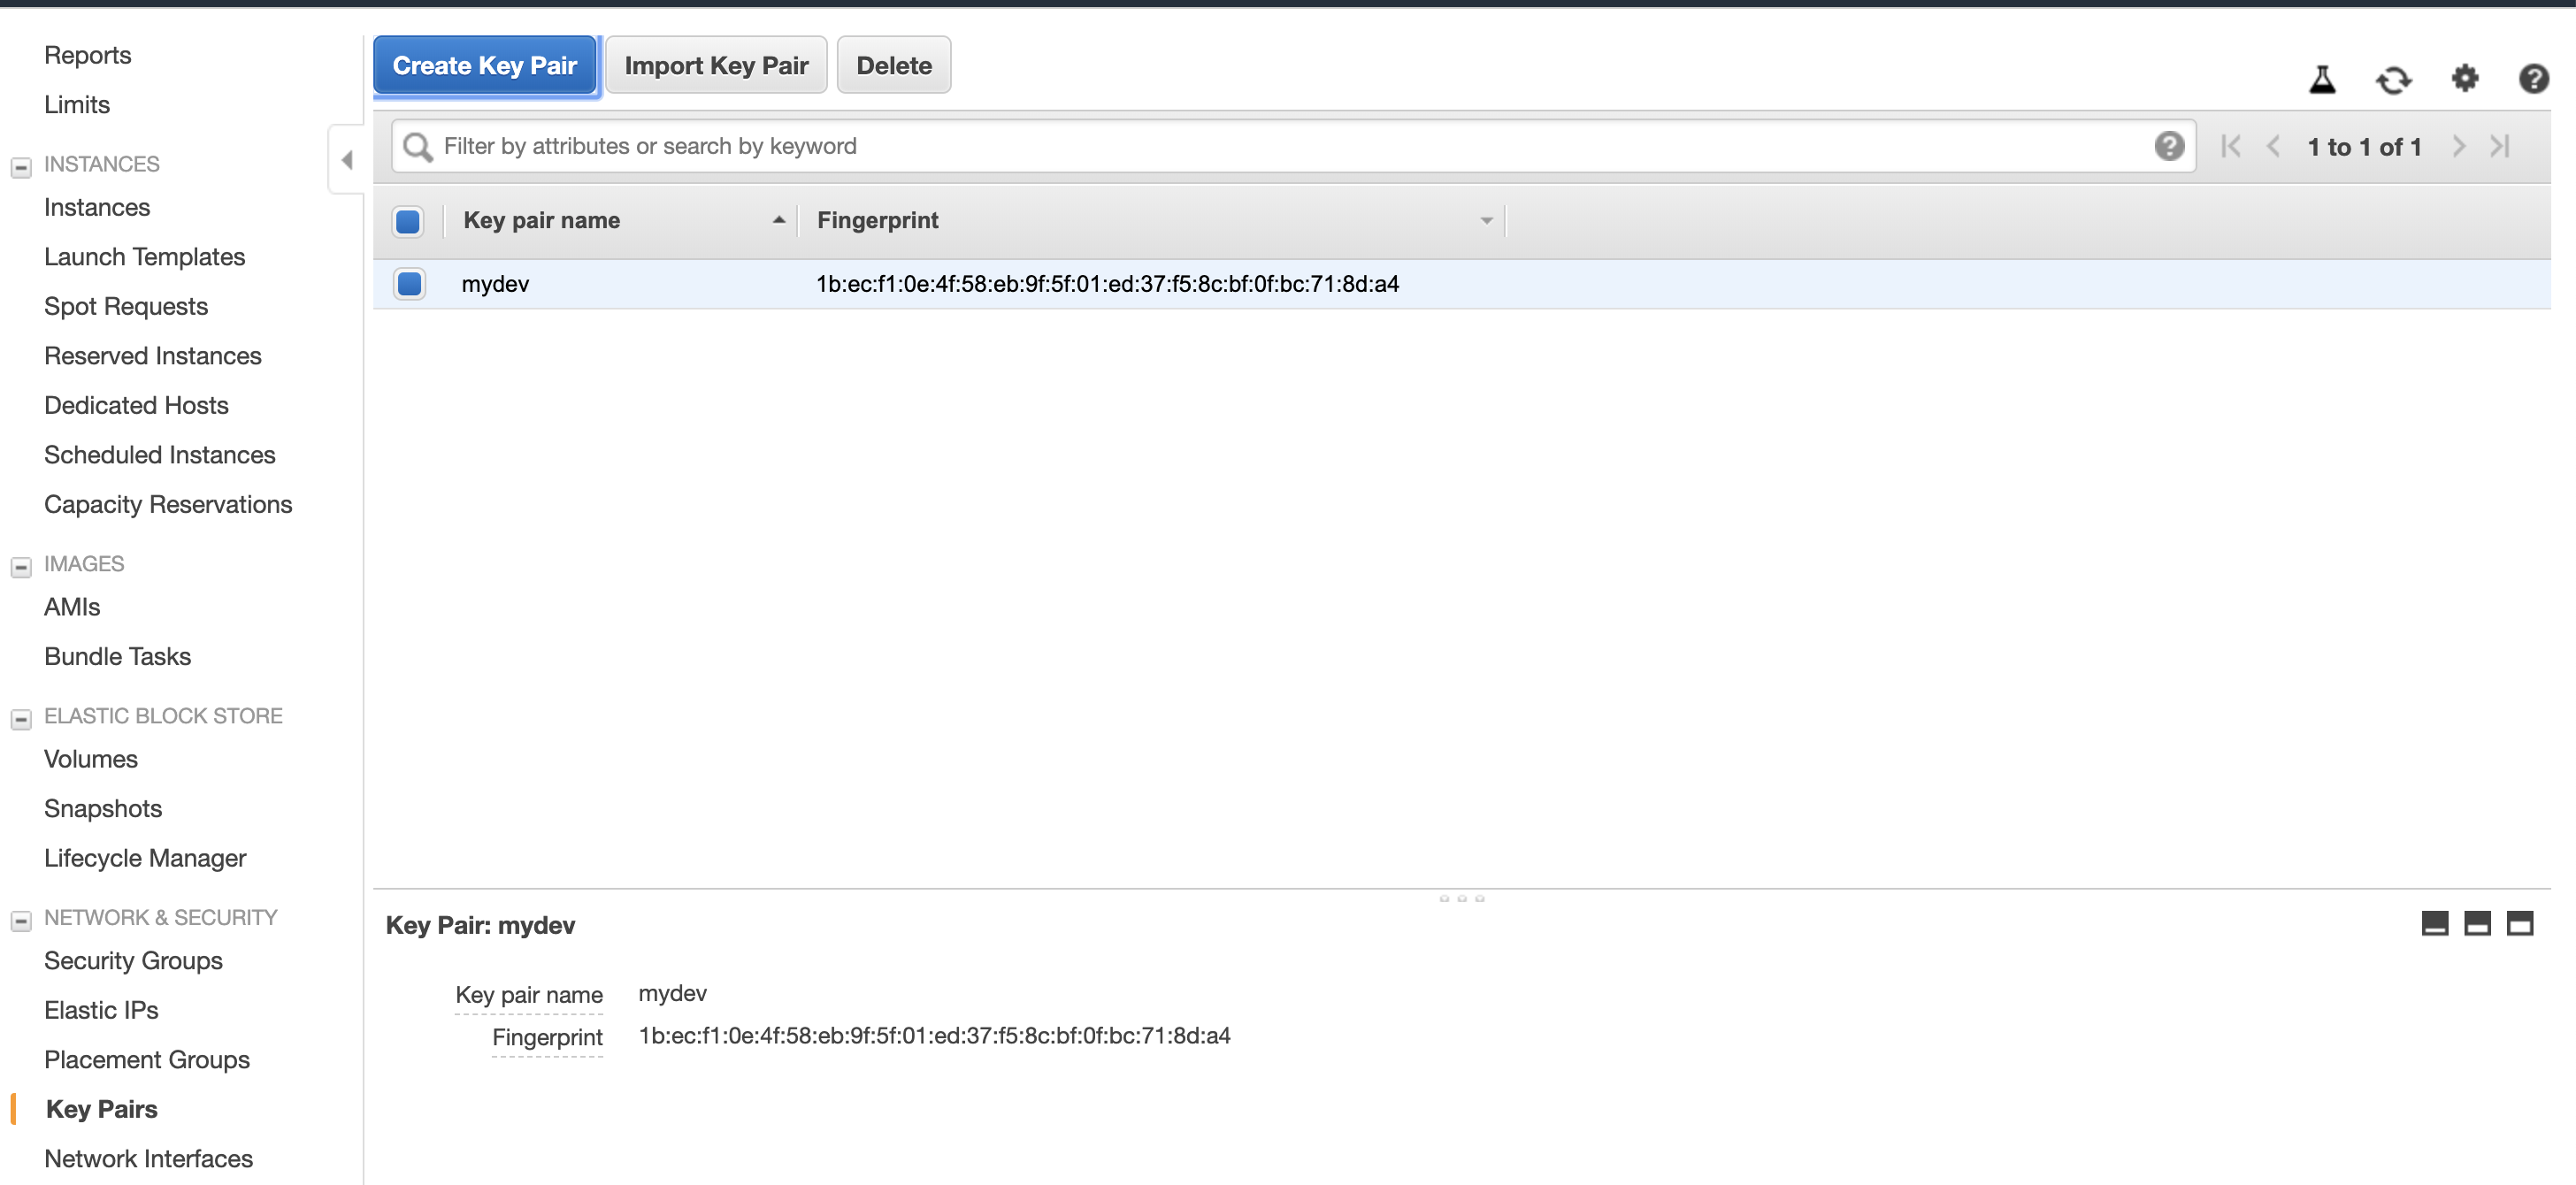Collapse the left navigation sidebar
Image resolution: width=2576 pixels, height=1185 pixels.
tap(346, 160)
